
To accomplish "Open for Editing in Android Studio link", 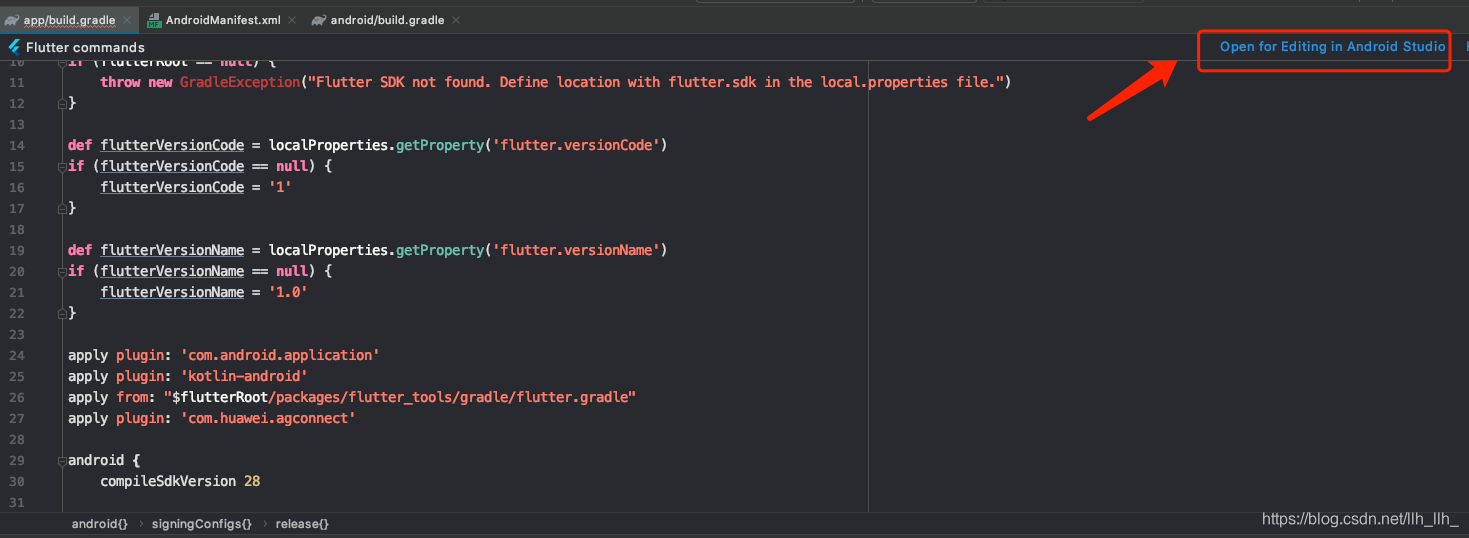I will click(1332, 47).
